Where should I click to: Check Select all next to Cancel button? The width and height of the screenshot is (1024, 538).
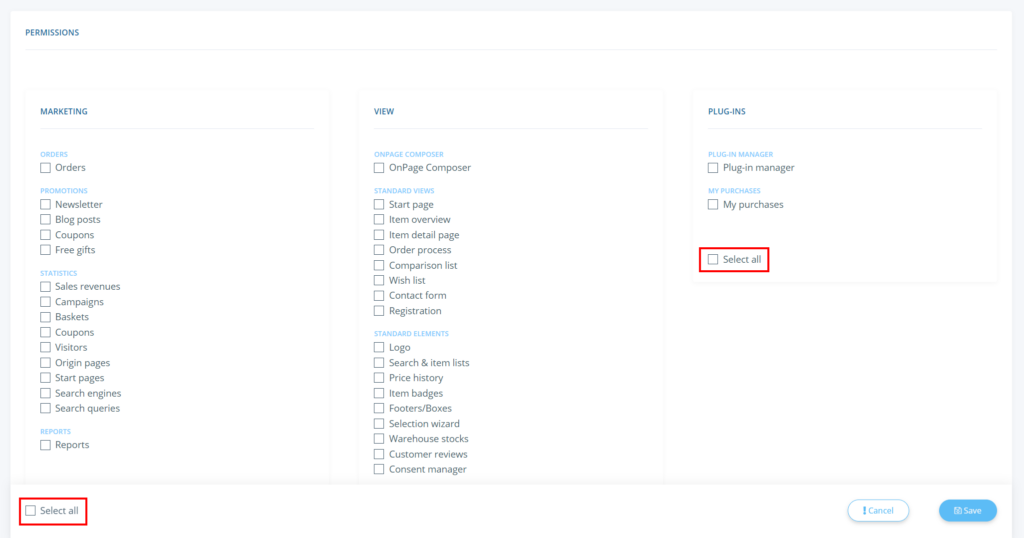[31, 511]
